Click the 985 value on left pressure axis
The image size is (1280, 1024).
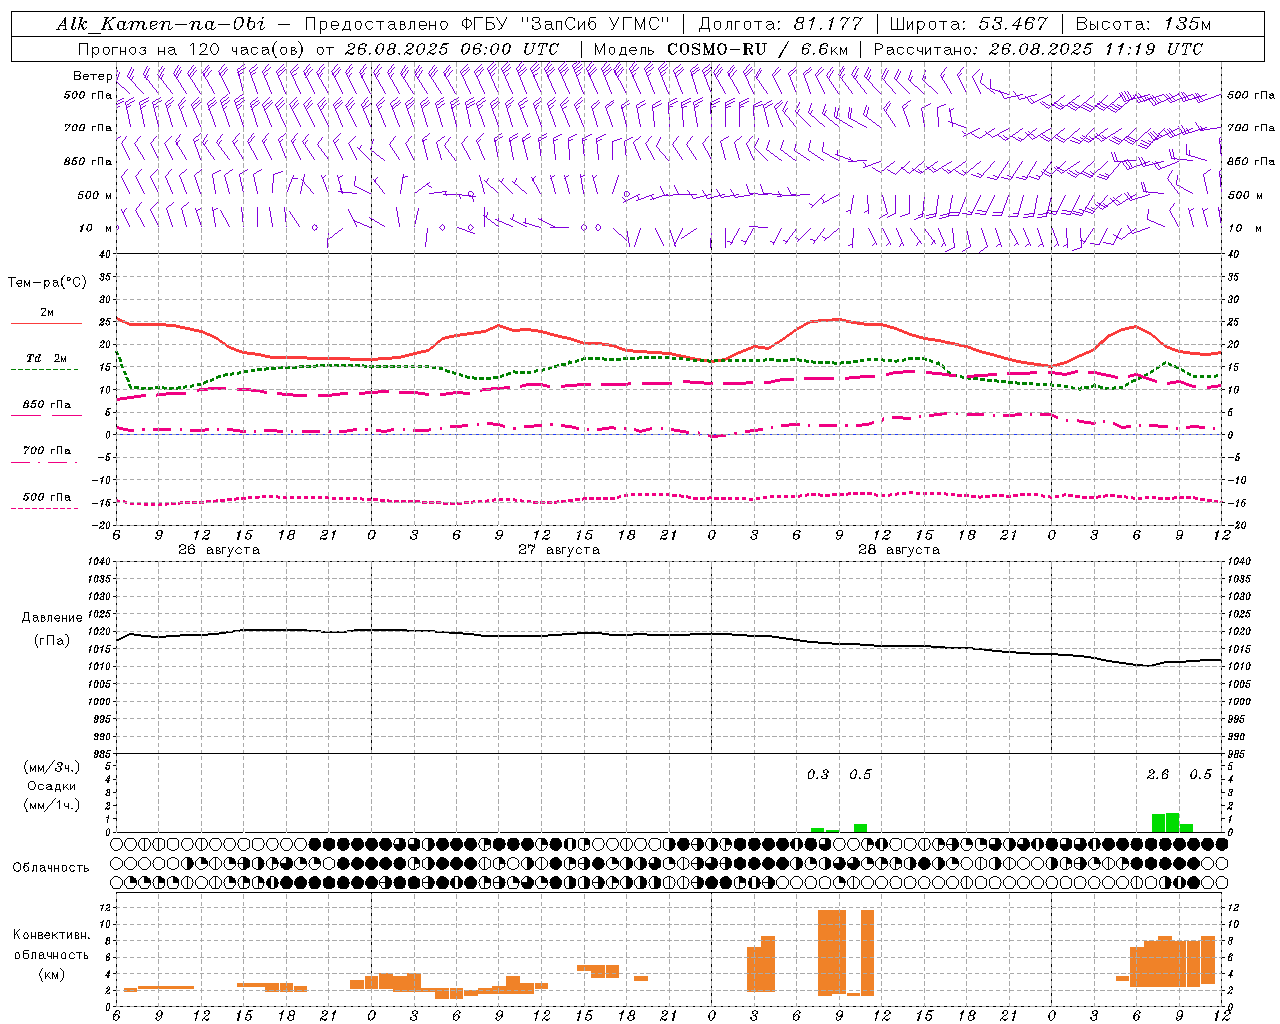[x=100, y=754]
